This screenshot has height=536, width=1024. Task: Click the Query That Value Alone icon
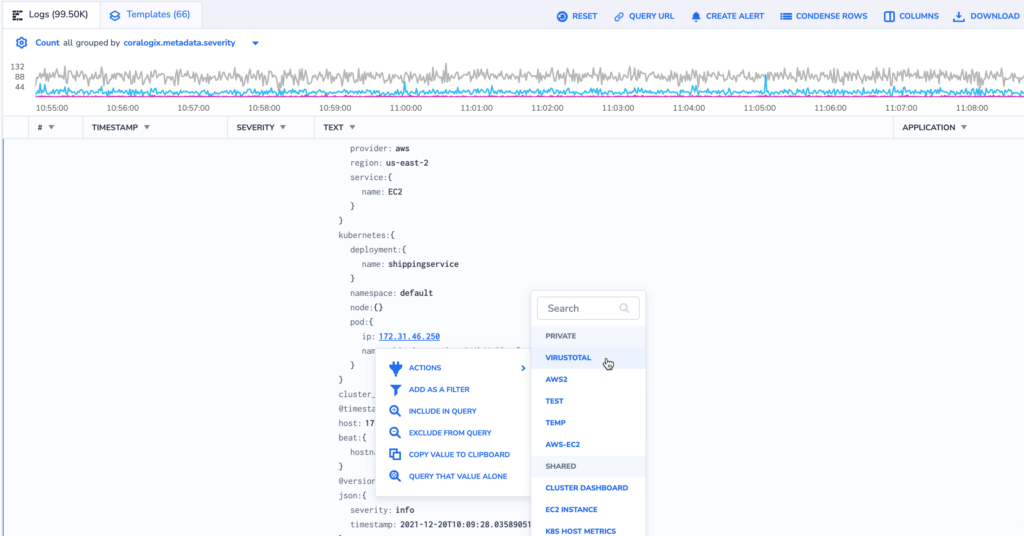395,476
